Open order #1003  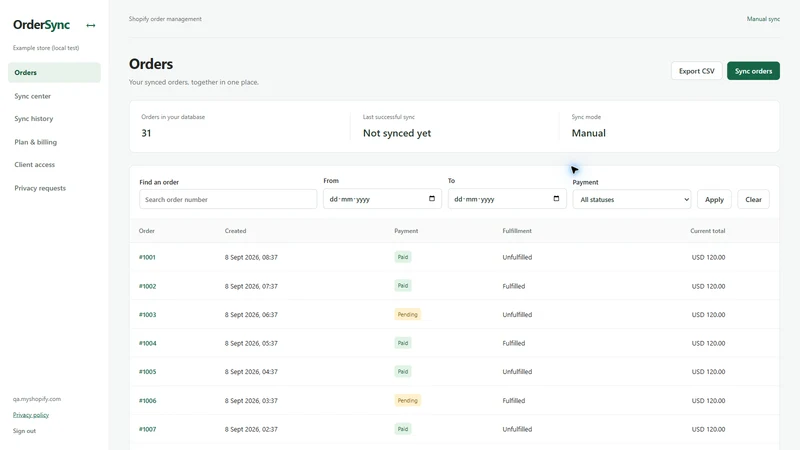click(147, 315)
